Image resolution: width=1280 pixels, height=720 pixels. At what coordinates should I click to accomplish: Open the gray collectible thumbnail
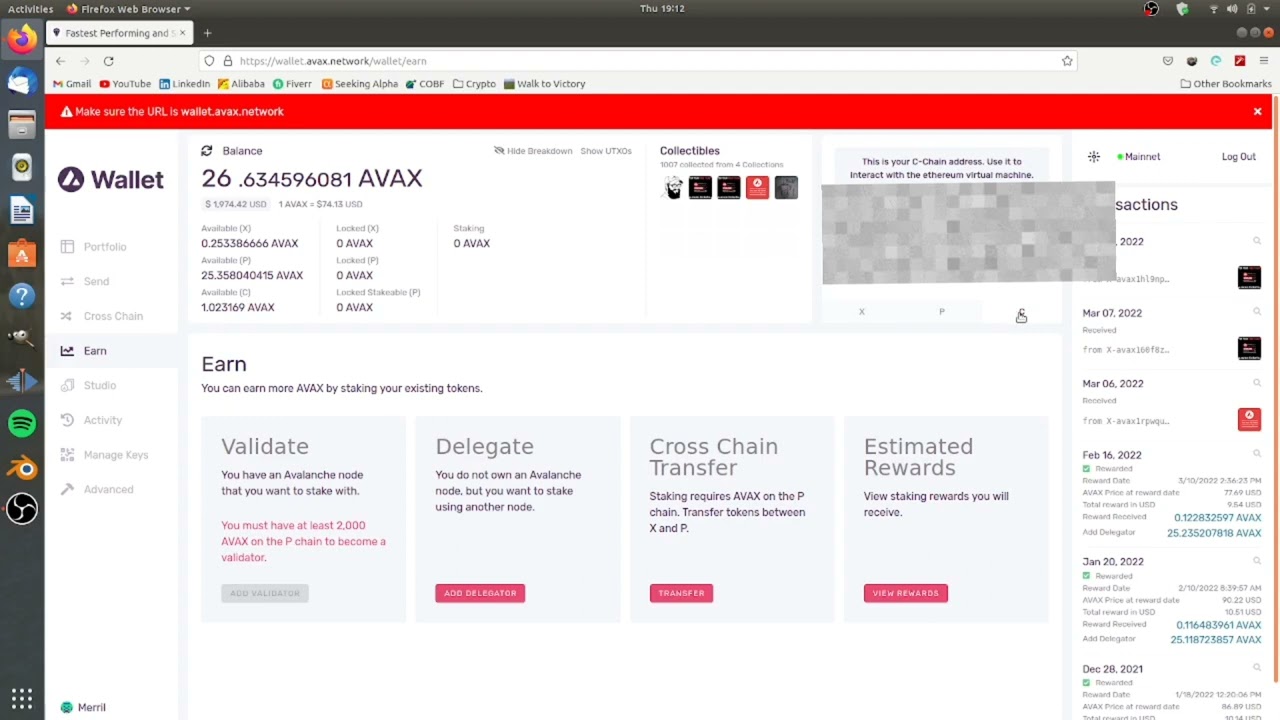pos(786,188)
